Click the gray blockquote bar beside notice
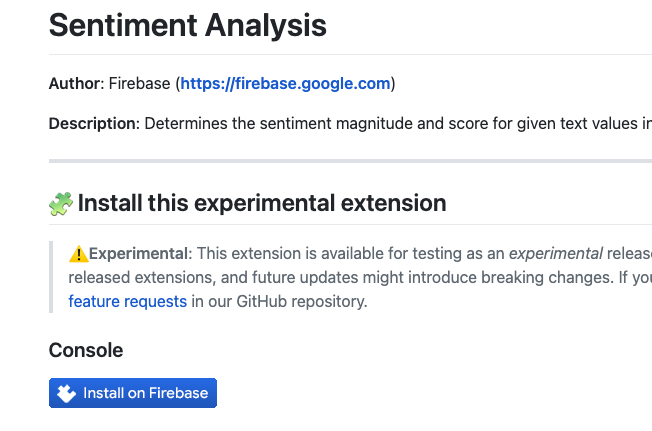Image resolution: width=652 pixels, height=431 pixels. click(51, 277)
